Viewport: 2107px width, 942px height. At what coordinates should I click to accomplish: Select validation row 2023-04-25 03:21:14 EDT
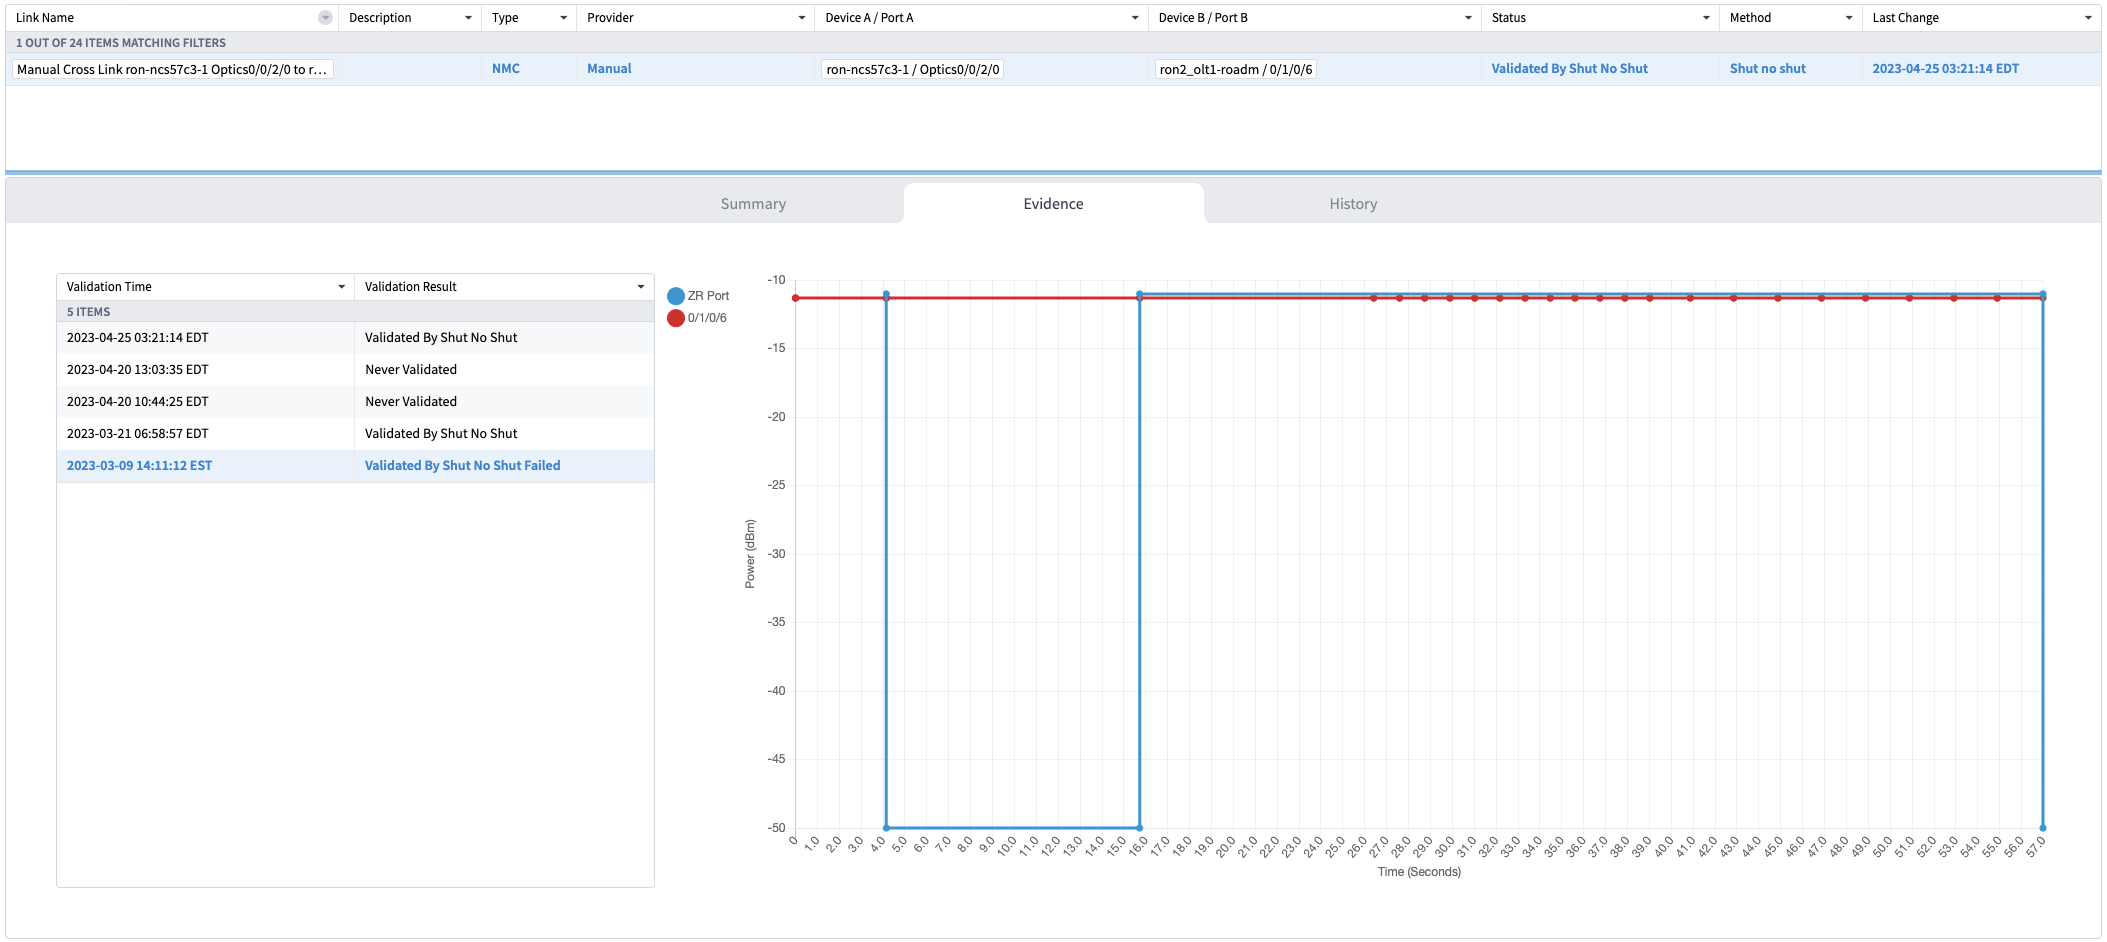pos(355,338)
